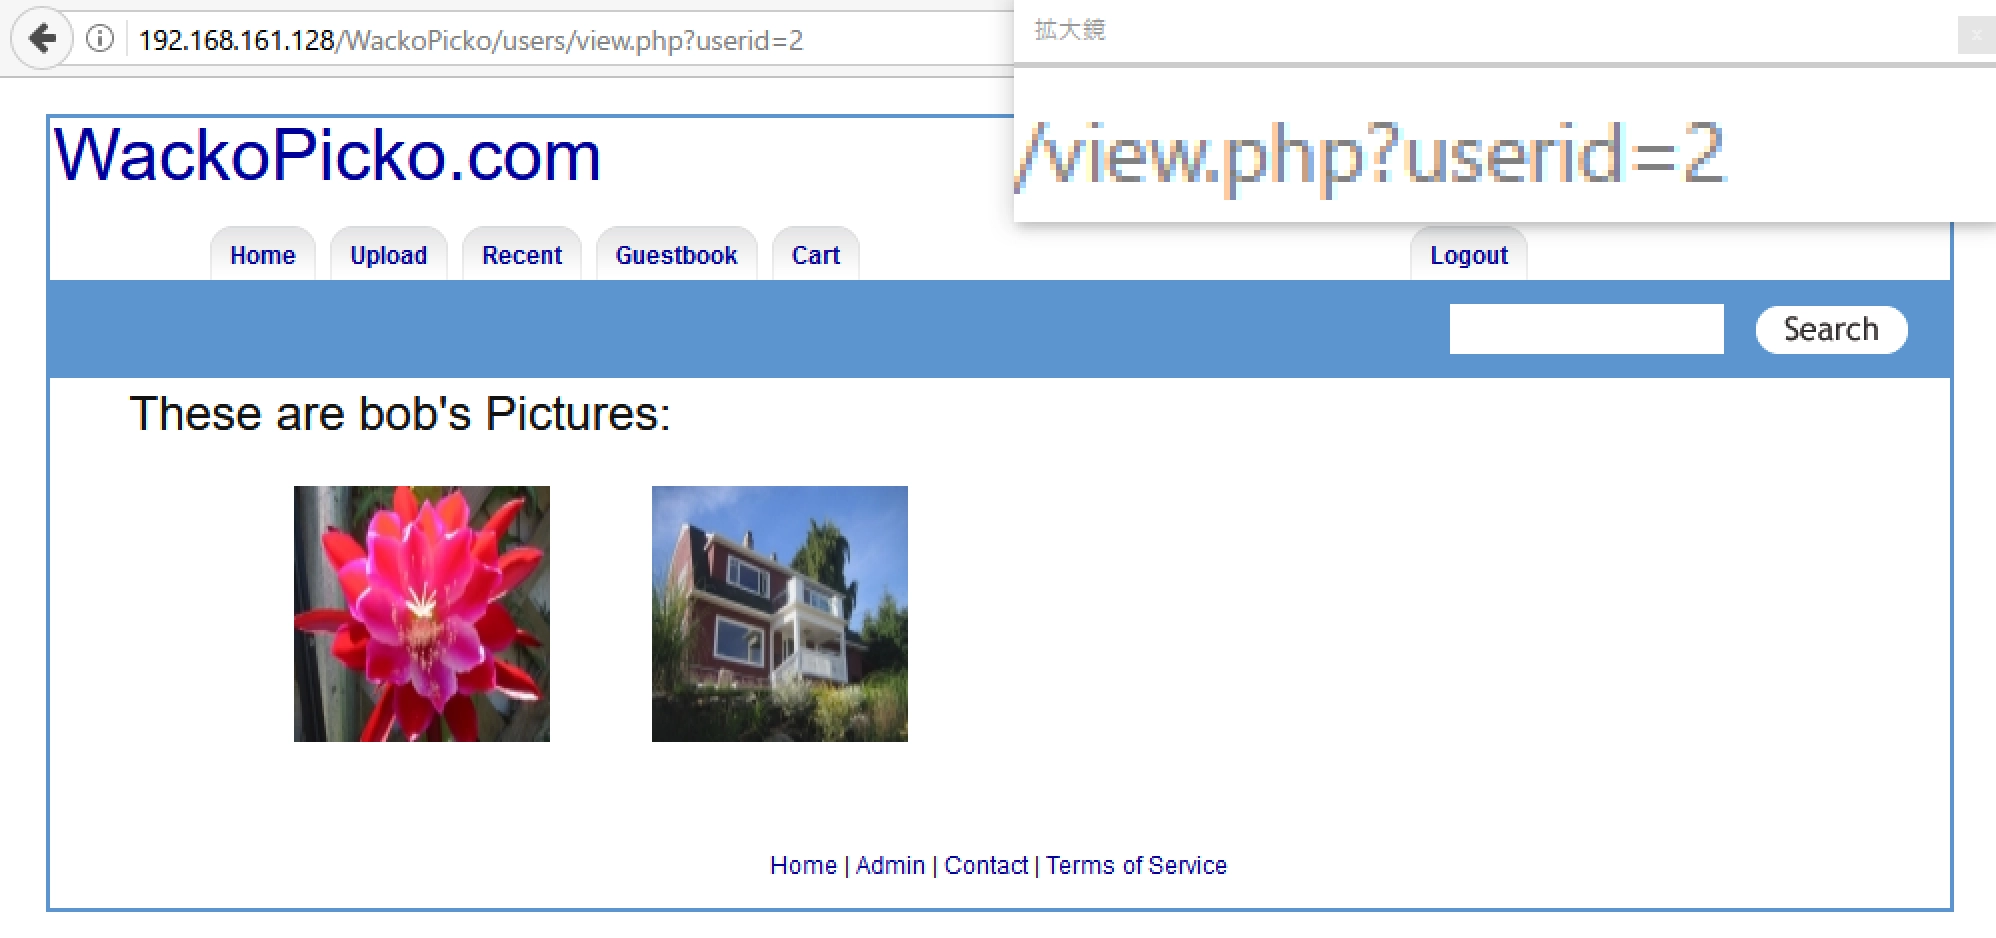This screenshot has width=1996, height=938.
Task: Open the site information icon
Action: [x=100, y=39]
